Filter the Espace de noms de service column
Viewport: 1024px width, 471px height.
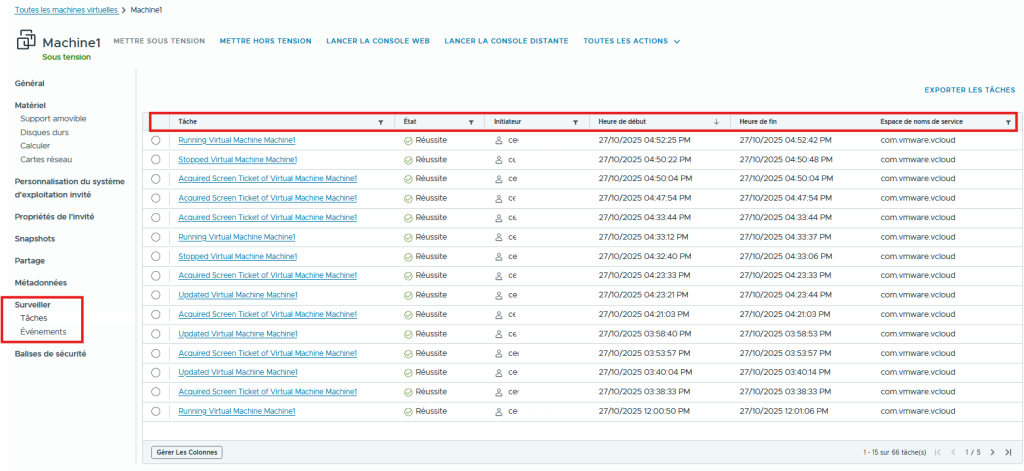click(x=1007, y=122)
